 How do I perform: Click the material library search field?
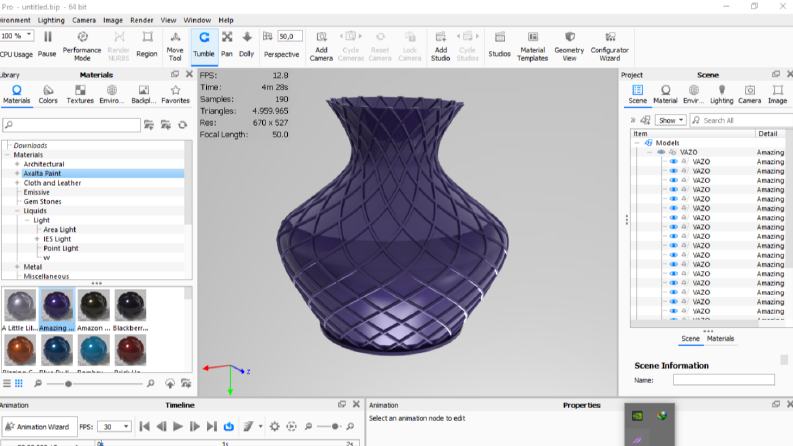point(71,125)
